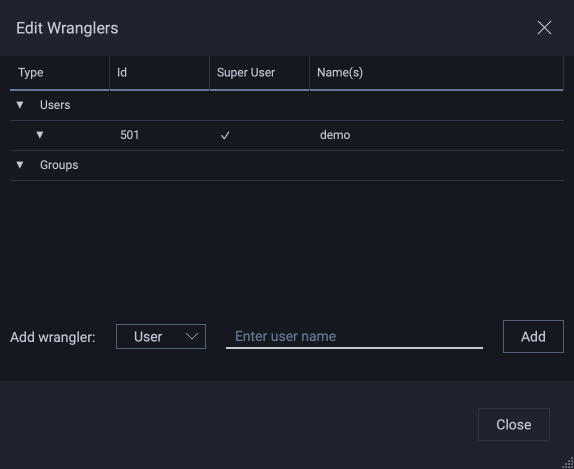
Task: Focus the Enter user name field
Action: (x=354, y=336)
